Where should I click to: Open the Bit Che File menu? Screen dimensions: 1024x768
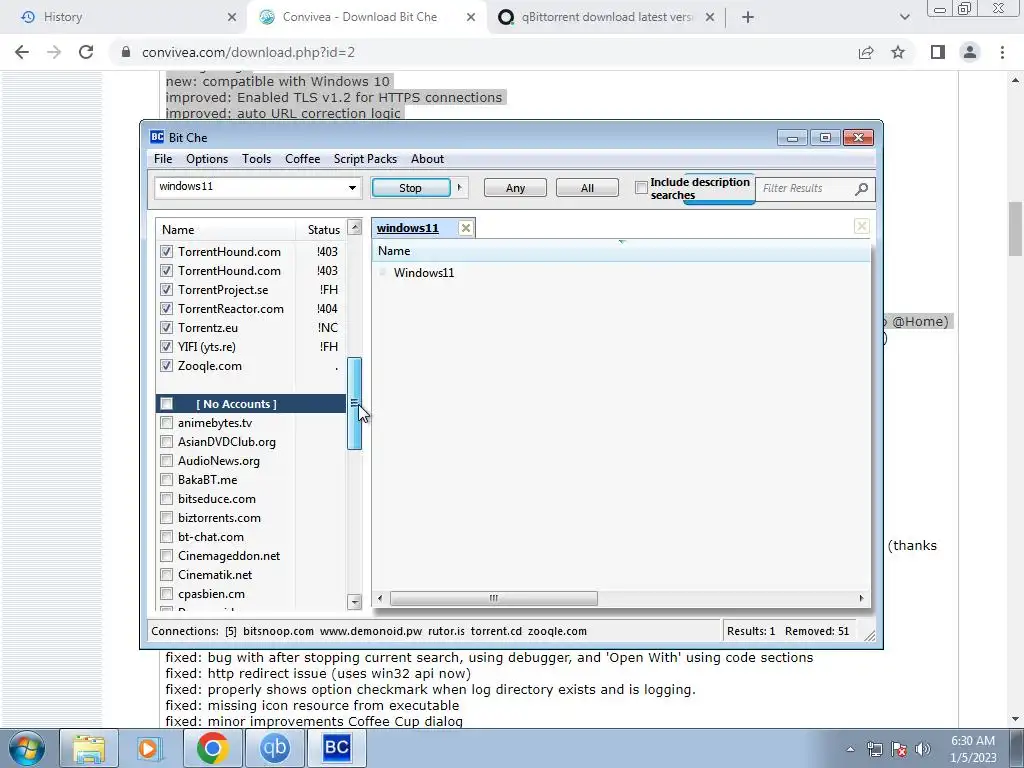pos(163,159)
